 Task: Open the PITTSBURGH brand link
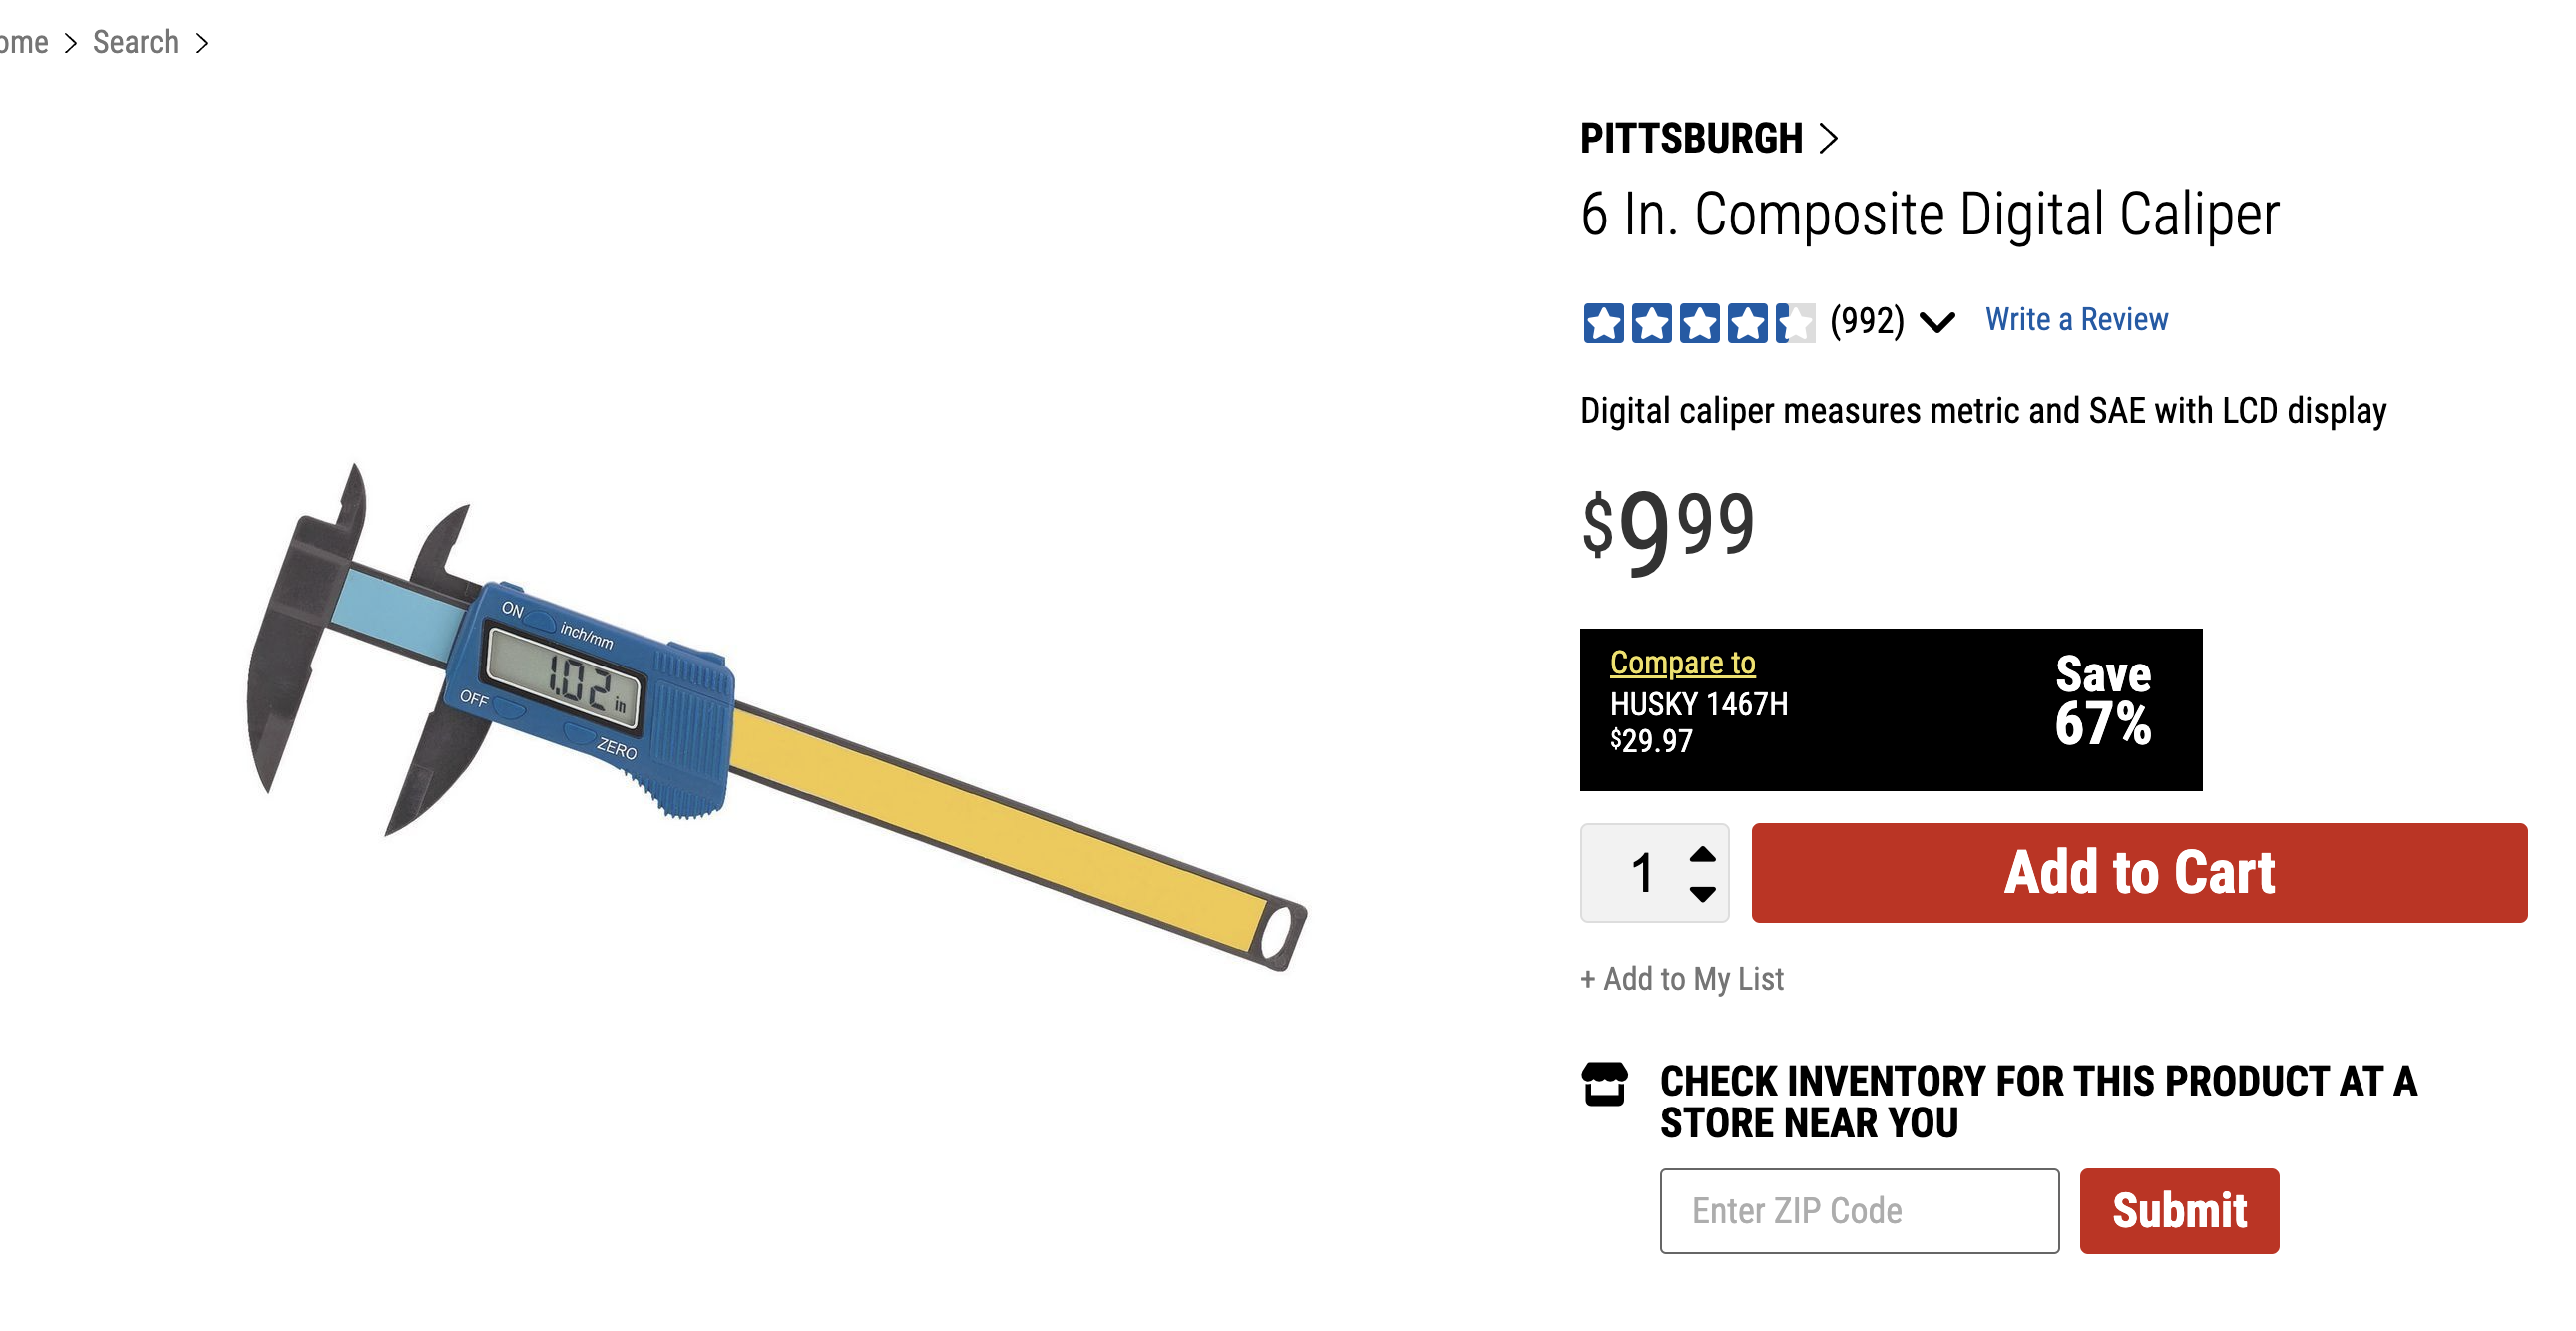pos(1691,138)
